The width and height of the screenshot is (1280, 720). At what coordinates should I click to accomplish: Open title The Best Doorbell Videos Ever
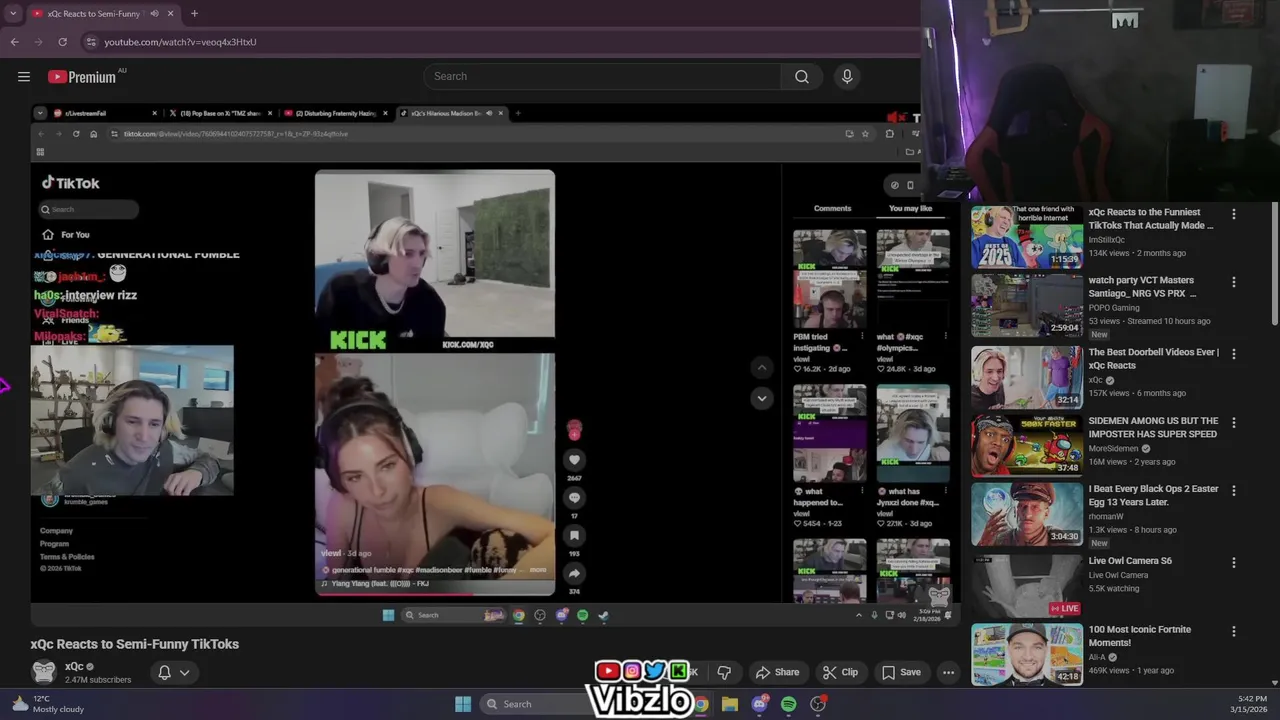pyautogui.click(x=1154, y=359)
